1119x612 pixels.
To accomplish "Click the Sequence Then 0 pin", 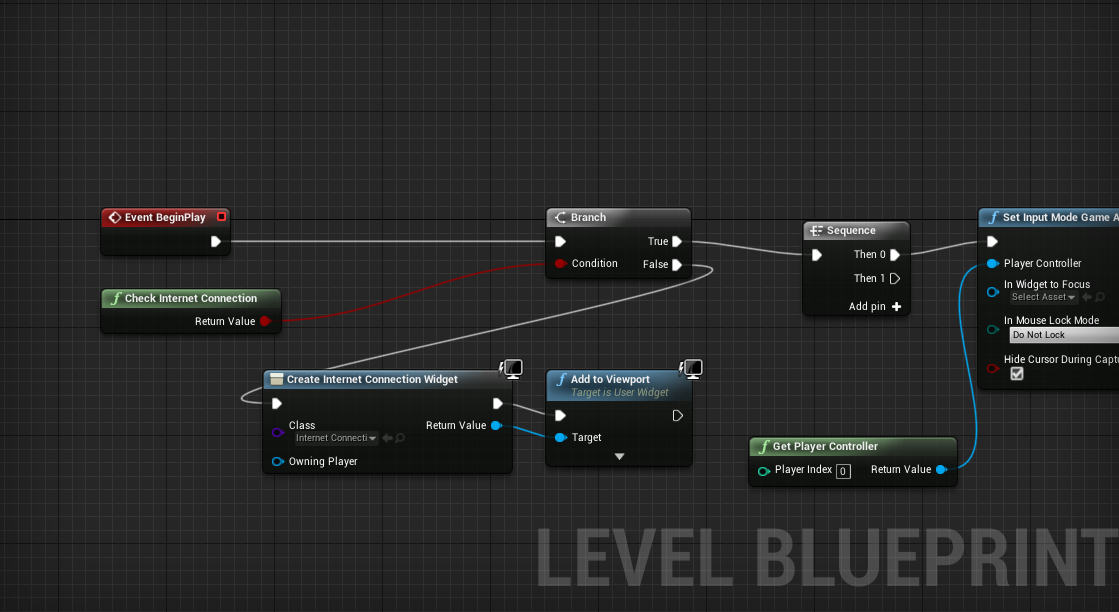I will [x=895, y=255].
